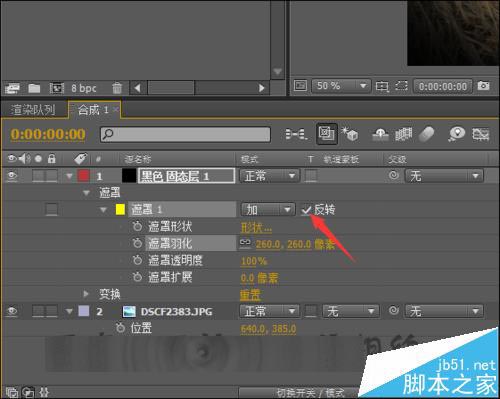Collapse DSCF2383.JPG layer triangle
Image resolution: width=500 pixels, height=399 pixels.
69,311
